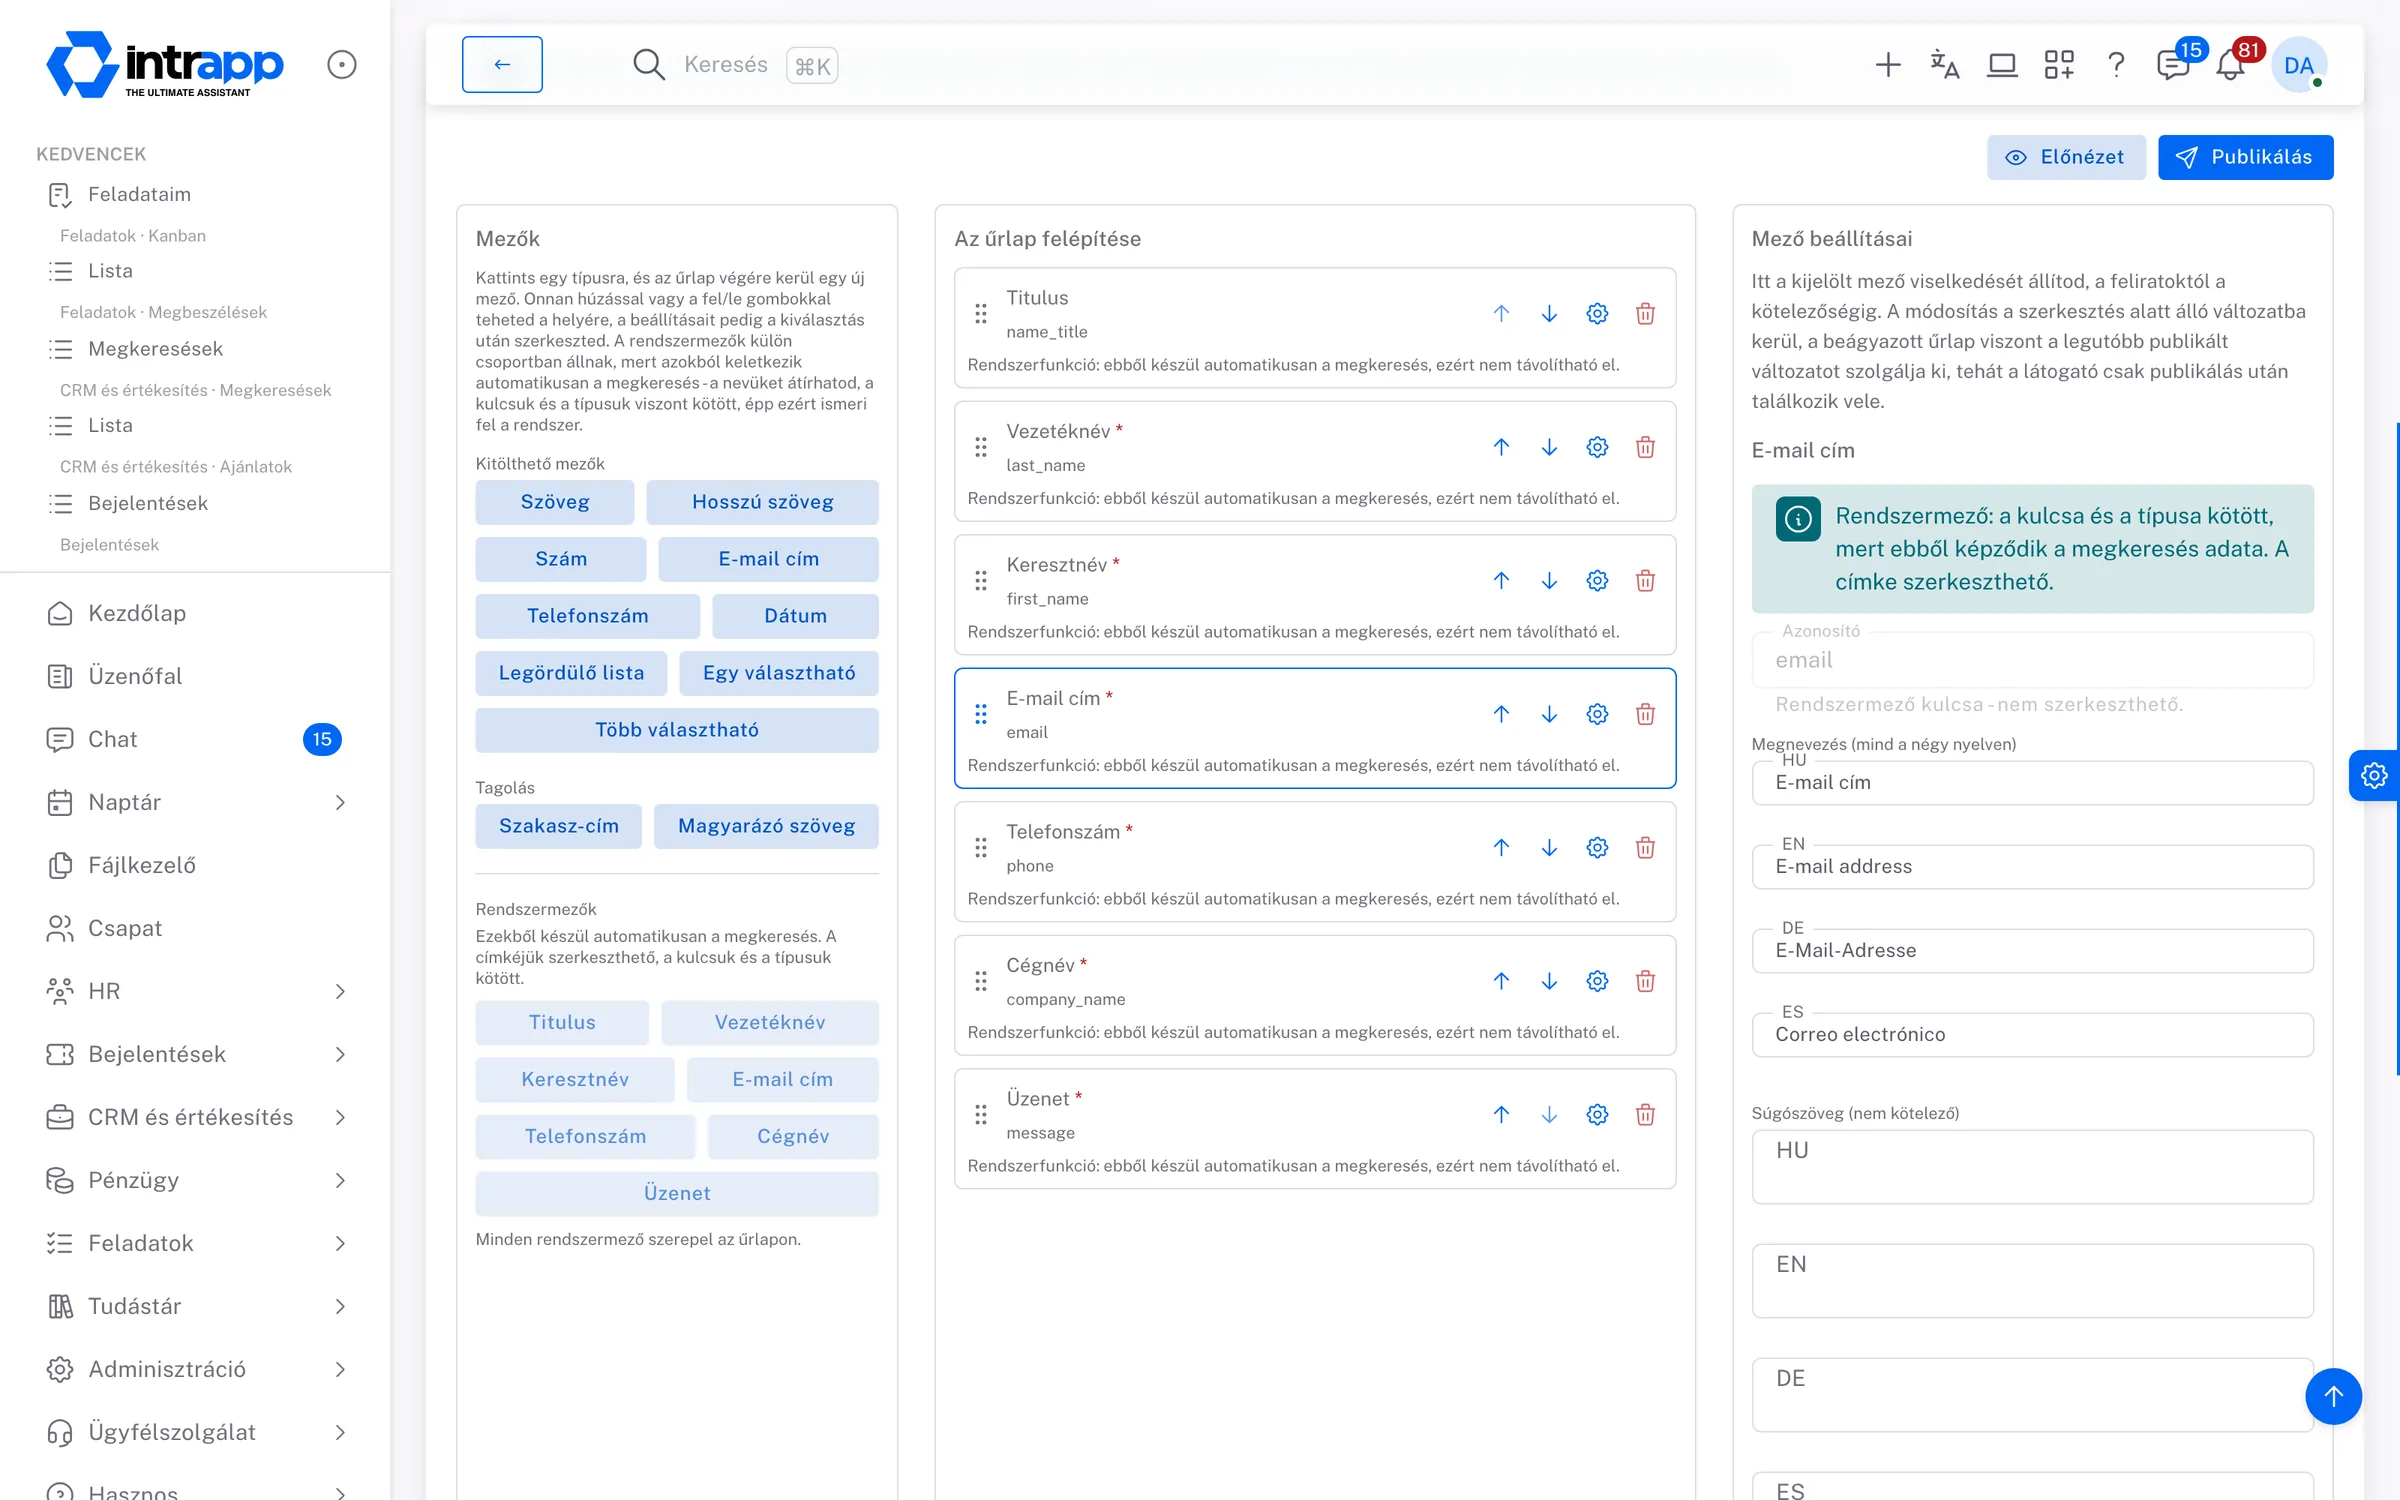Screen dimensions: 2400x1500
Task: Click the DA user avatar
Action: tap(2298, 65)
